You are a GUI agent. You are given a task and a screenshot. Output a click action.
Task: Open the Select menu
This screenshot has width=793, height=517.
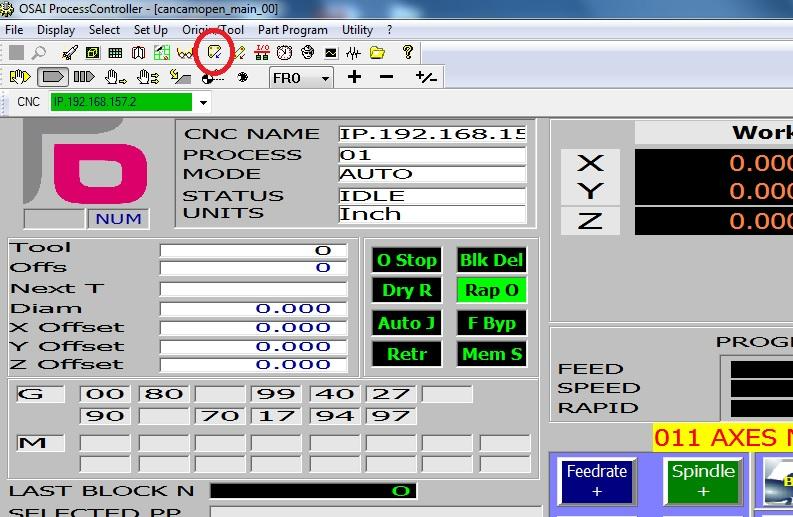tap(104, 30)
